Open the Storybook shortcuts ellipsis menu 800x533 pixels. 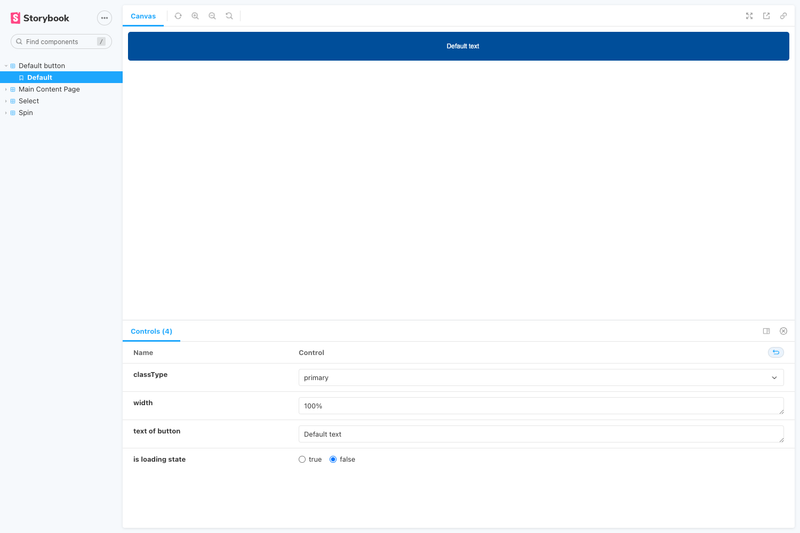(x=104, y=18)
